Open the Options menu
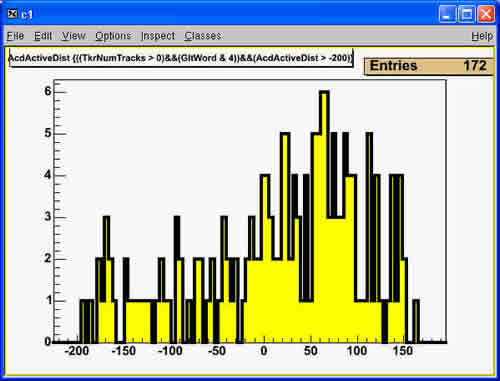 pos(113,36)
